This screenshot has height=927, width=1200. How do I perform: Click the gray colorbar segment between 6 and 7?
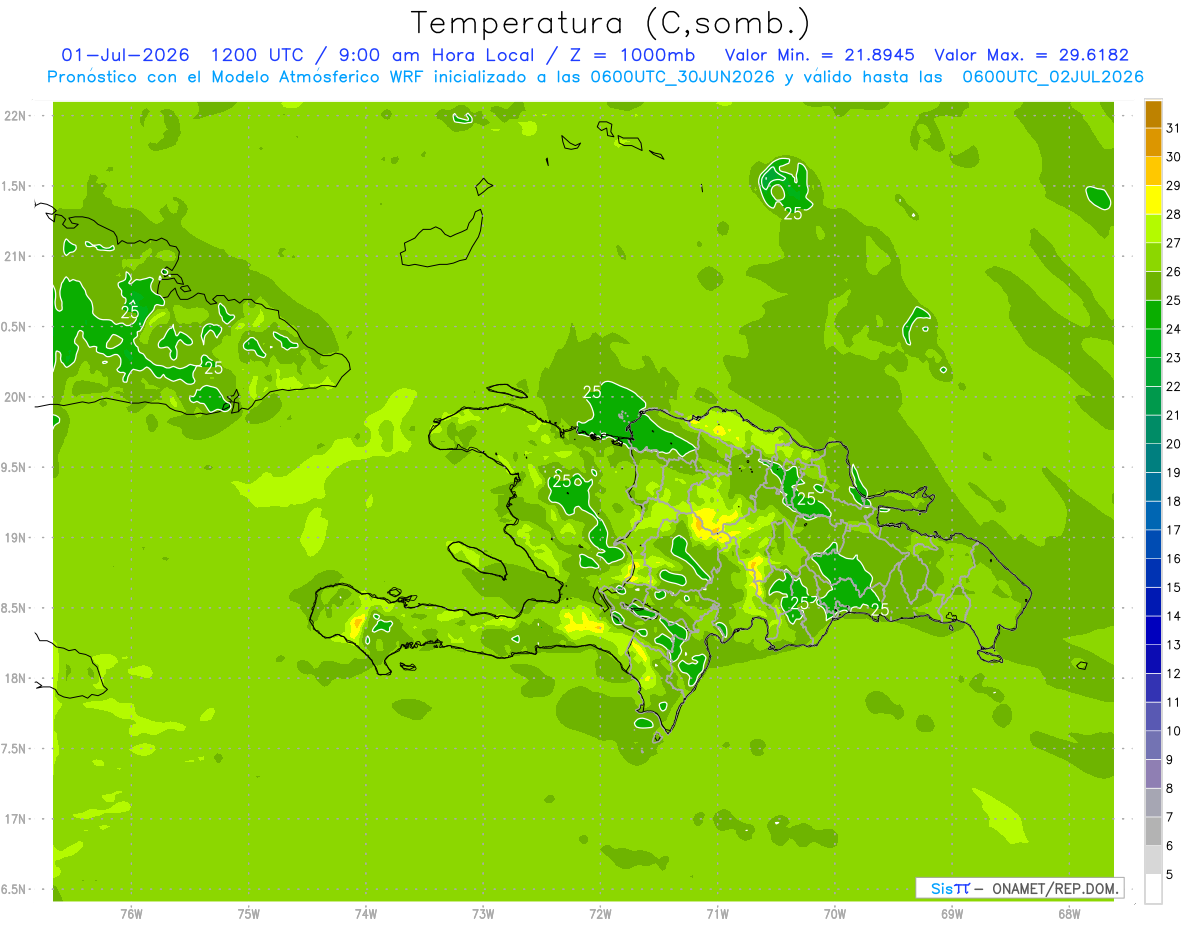[x=1153, y=831]
